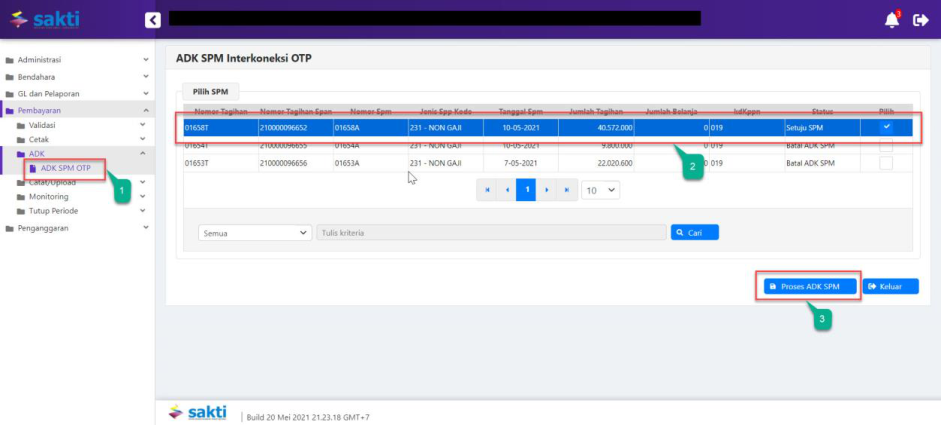Click the Keluar button
The height and width of the screenshot is (425, 941).
(889, 286)
